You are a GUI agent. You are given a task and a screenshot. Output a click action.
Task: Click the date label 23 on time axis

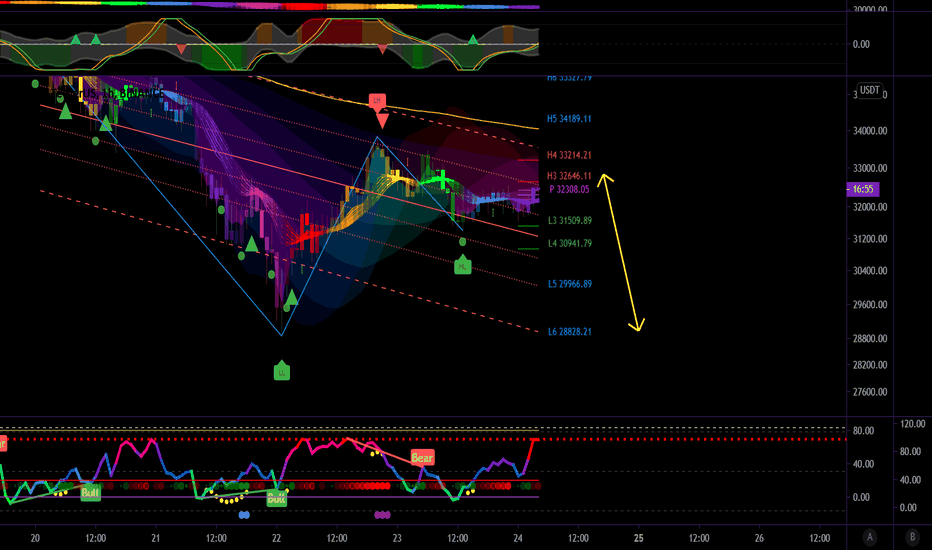[x=397, y=538]
